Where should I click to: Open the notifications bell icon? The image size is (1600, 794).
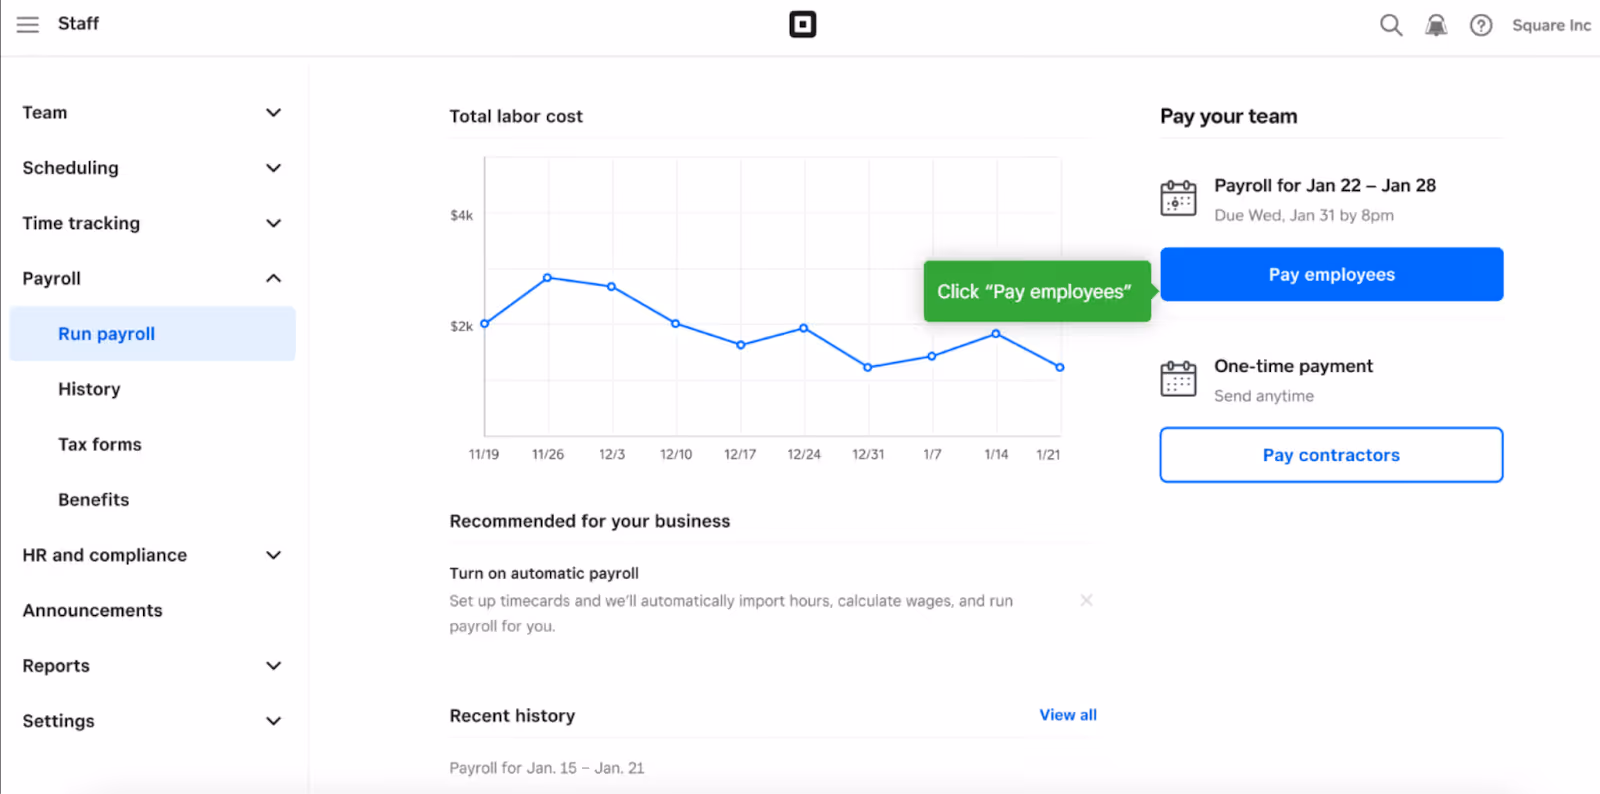1436,25
